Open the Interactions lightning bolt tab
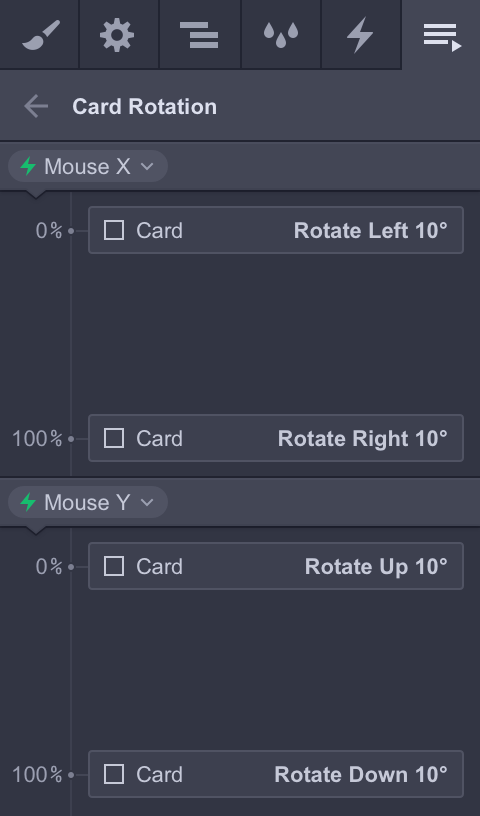The width and height of the screenshot is (480, 816). 360,34
